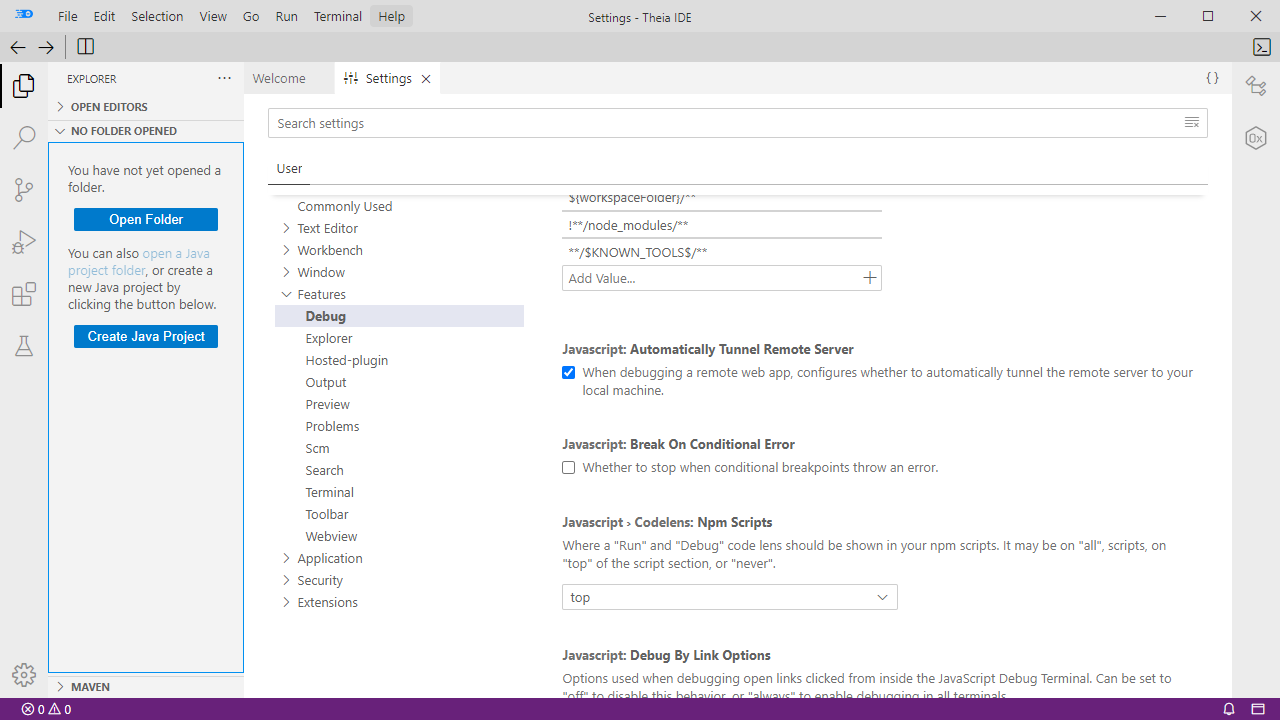Uncheck Automatically Tunnel Remote Server
The height and width of the screenshot is (720, 1280).
569,373
